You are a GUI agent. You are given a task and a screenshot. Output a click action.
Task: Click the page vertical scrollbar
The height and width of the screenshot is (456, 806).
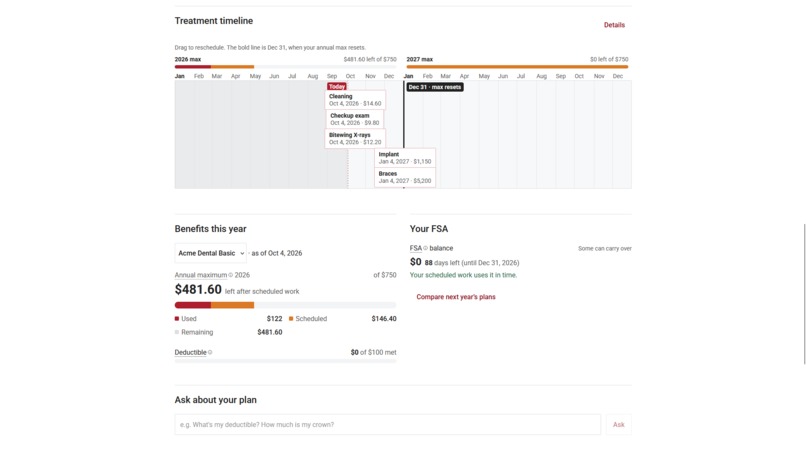click(x=804, y=294)
